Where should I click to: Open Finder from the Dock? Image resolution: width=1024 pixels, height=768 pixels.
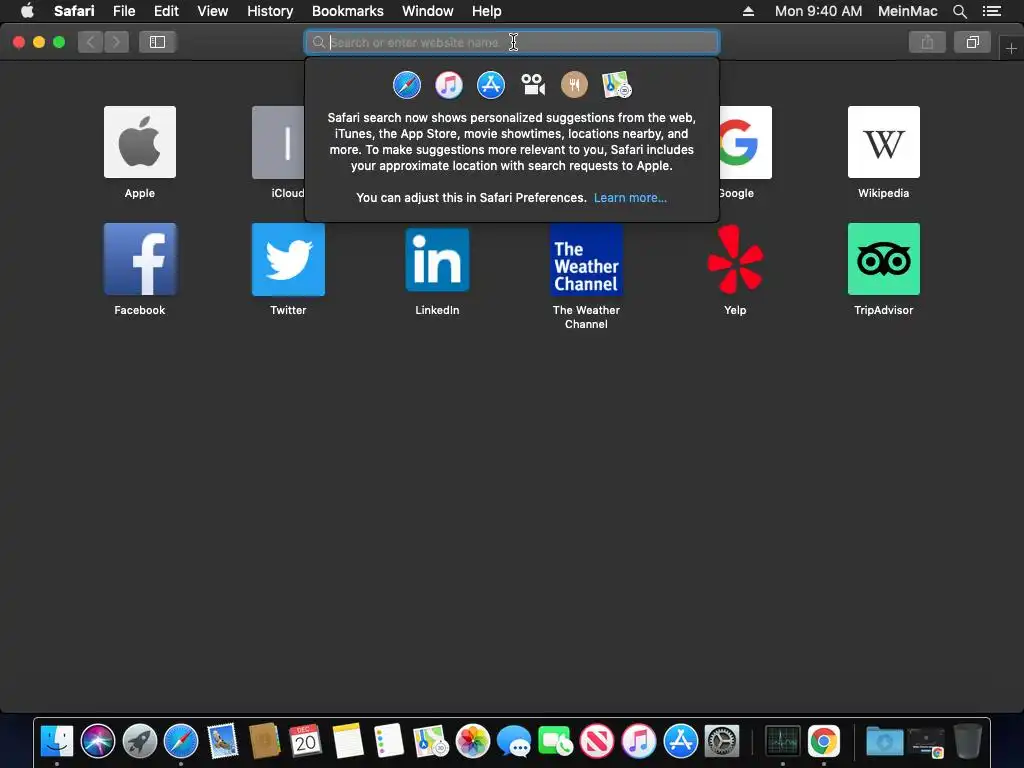(x=57, y=741)
